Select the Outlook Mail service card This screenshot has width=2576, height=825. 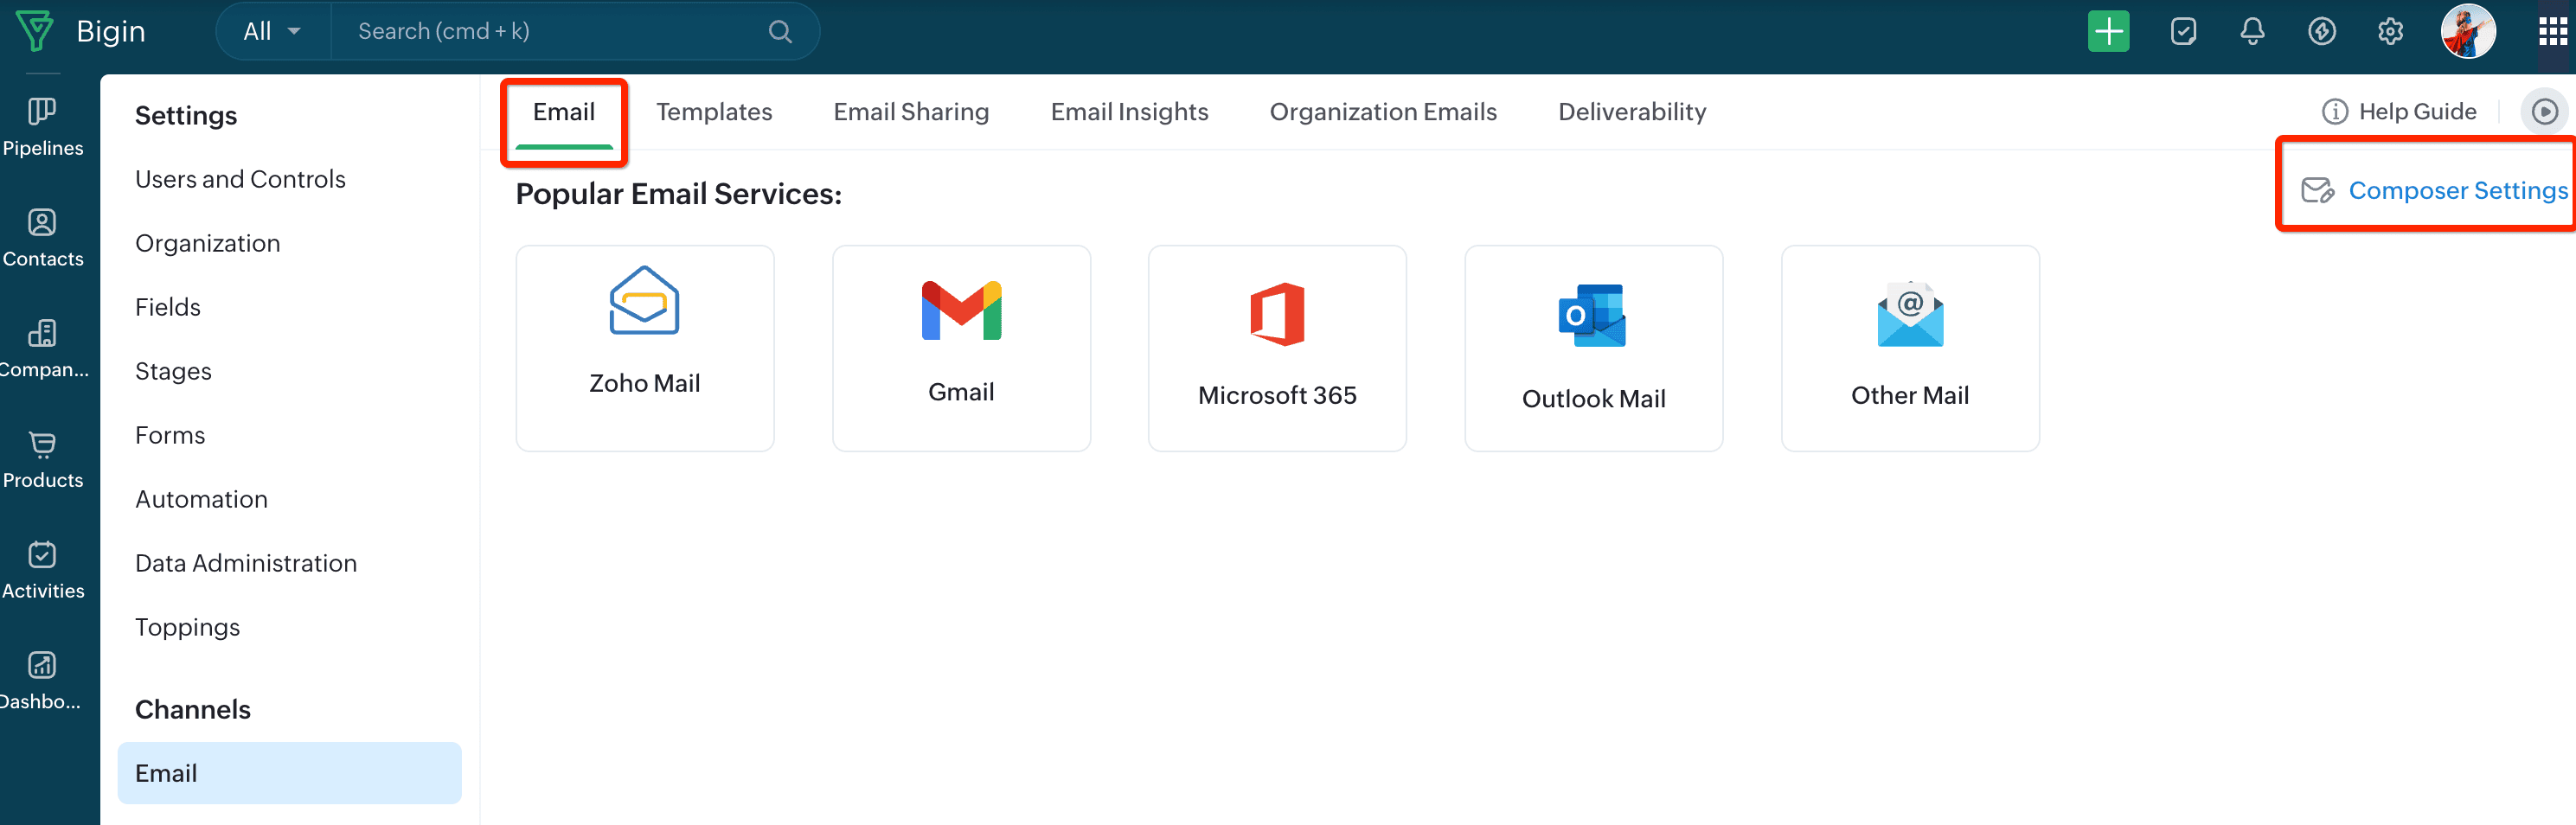pyautogui.click(x=1594, y=348)
